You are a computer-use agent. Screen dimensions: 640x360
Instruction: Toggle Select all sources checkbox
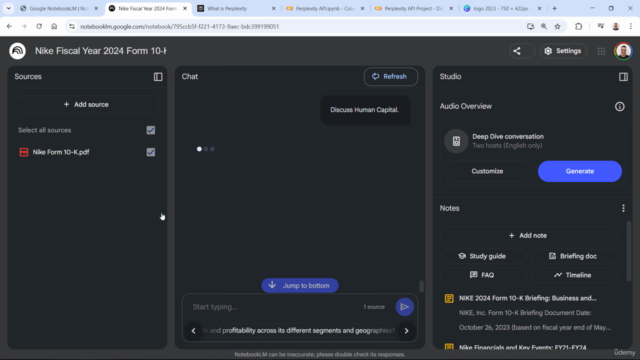coord(151,130)
